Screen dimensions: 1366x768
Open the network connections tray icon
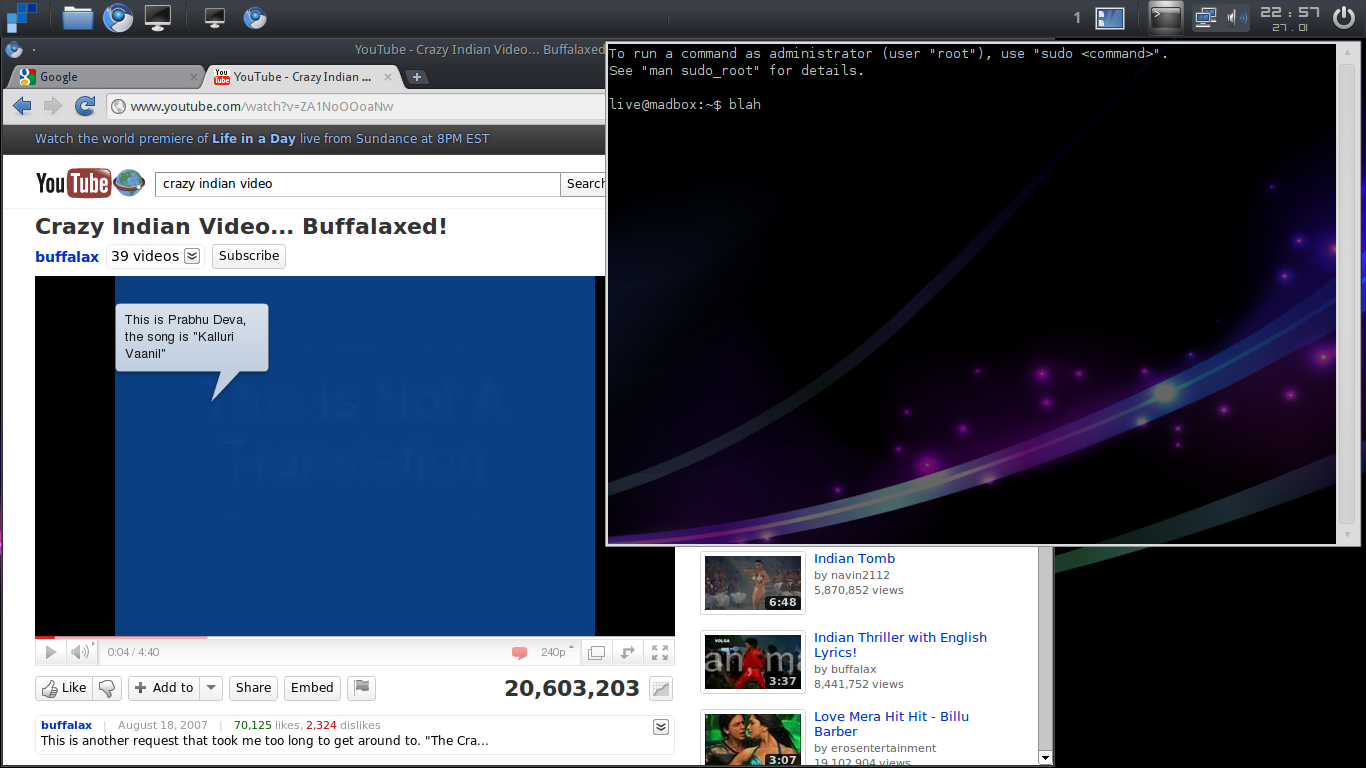(1205, 17)
